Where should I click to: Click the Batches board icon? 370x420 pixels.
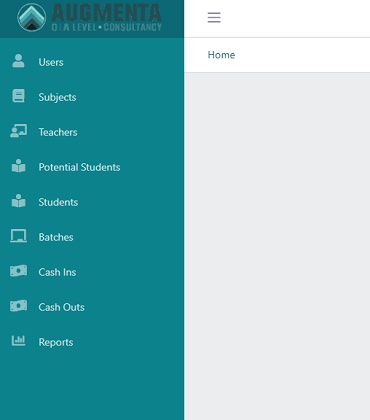18,236
